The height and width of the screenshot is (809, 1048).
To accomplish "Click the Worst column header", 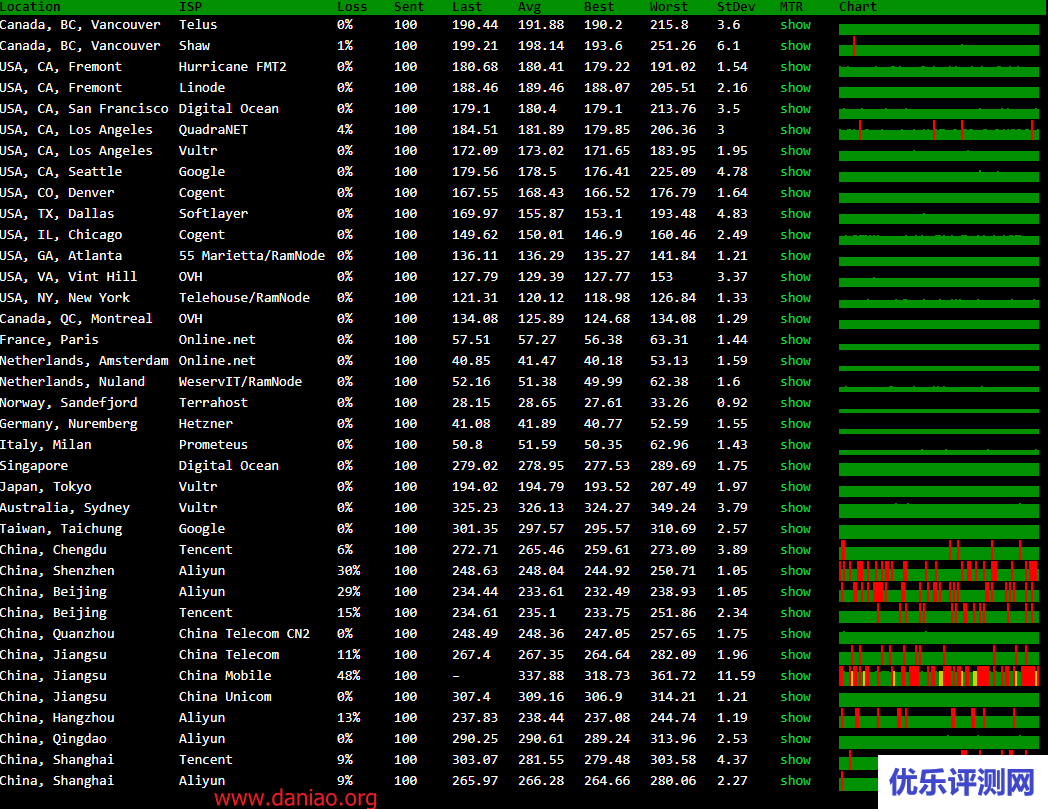I will (669, 7).
